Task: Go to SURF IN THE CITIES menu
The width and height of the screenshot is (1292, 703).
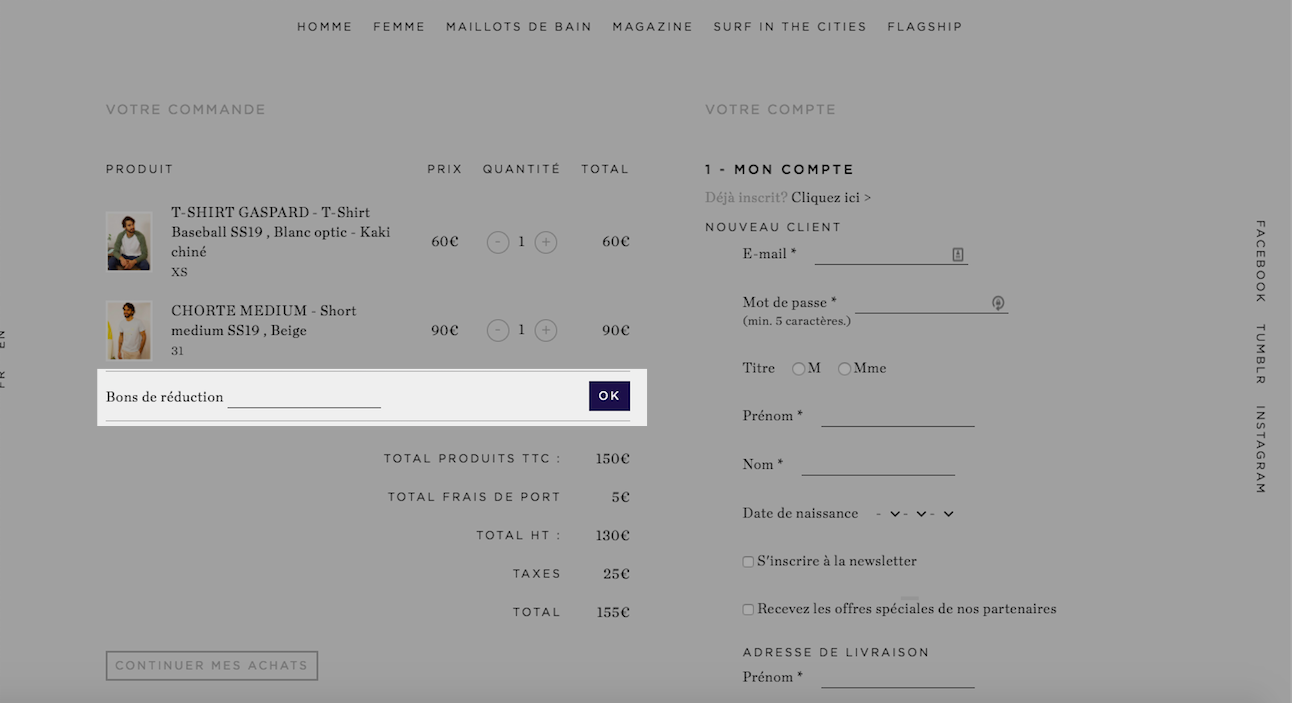Action: [790, 27]
